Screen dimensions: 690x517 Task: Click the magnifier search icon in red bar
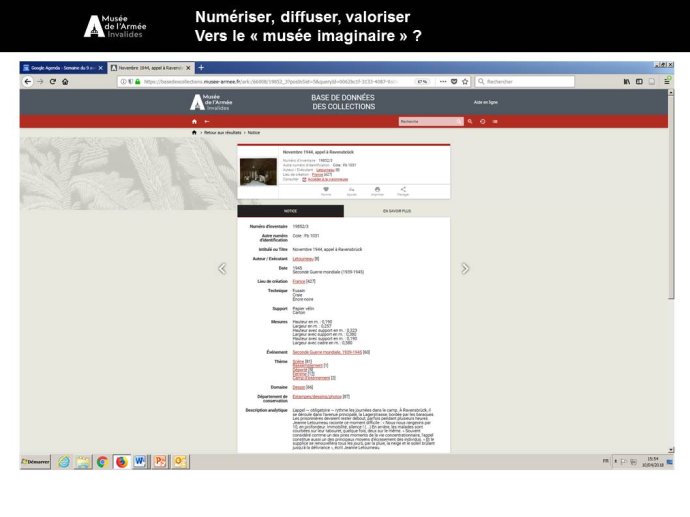pos(470,121)
